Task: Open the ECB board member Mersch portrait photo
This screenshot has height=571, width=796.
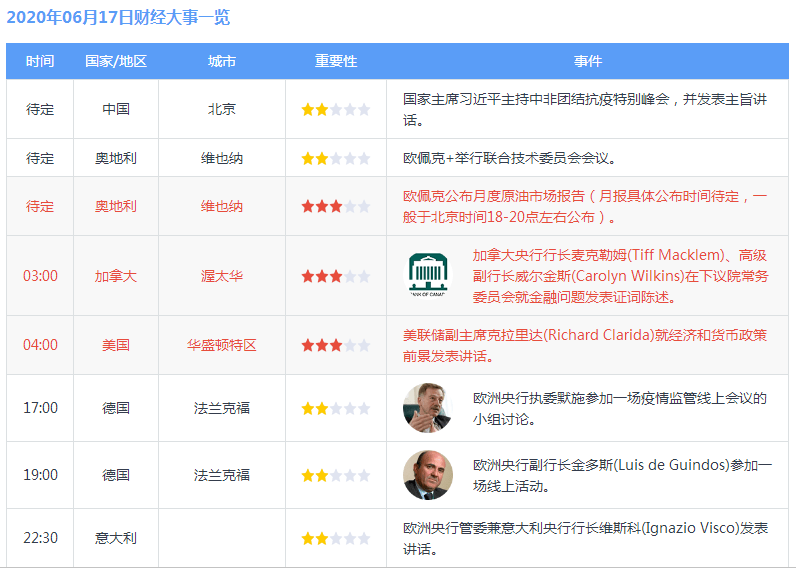Action: (428, 408)
